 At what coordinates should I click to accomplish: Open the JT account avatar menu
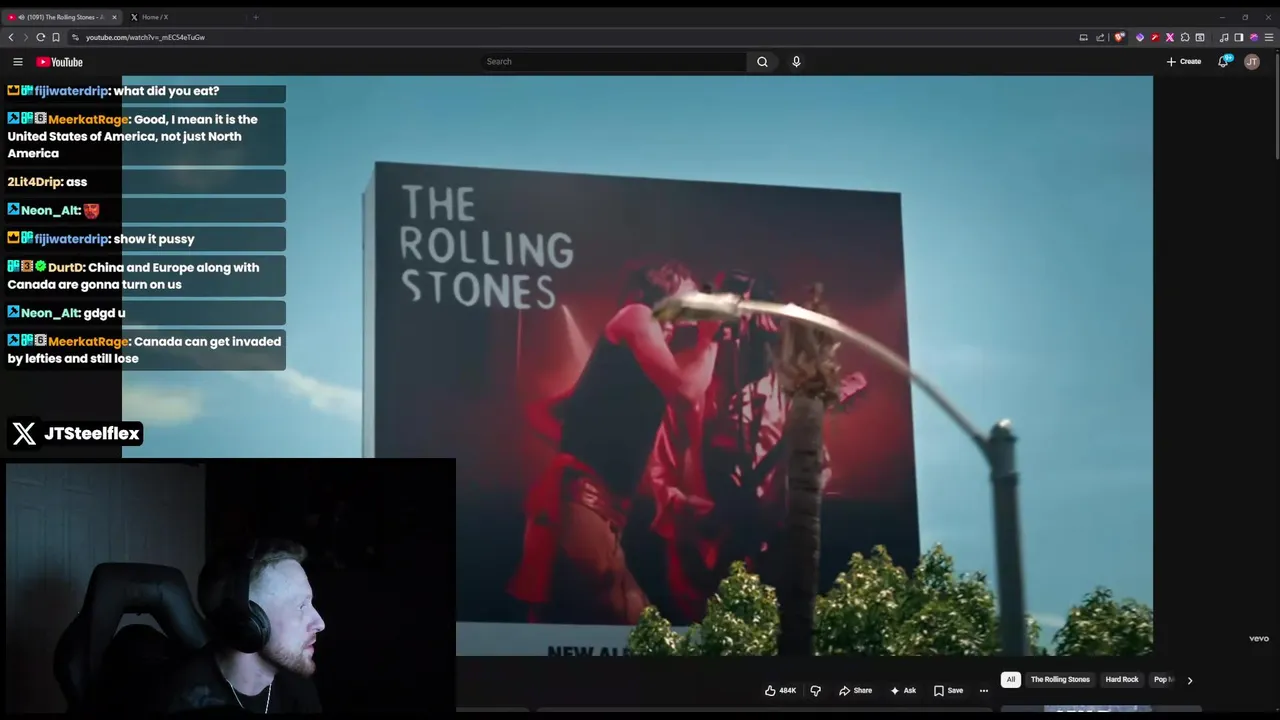(1251, 62)
